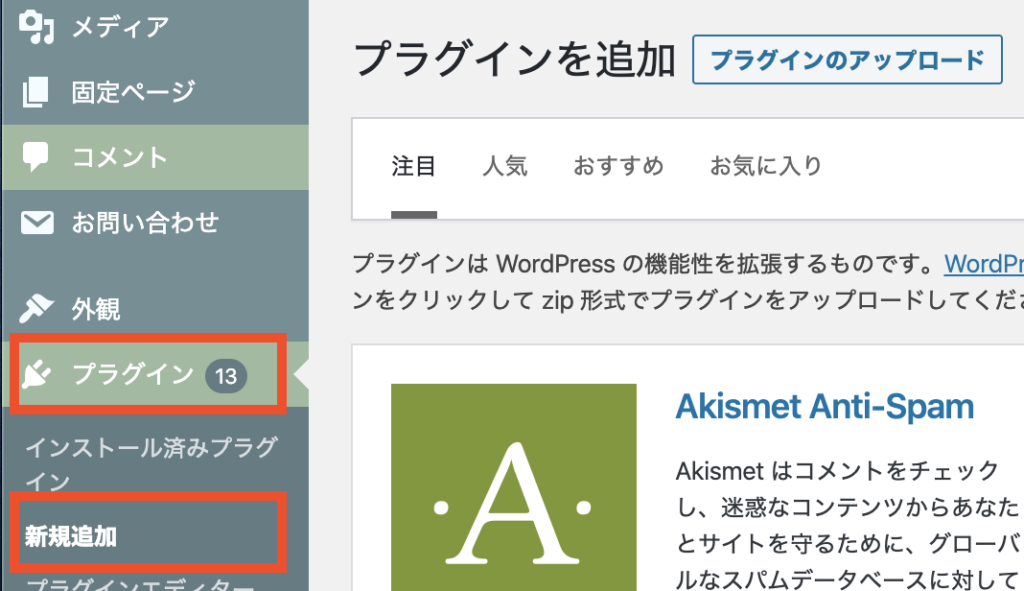This screenshot has width=1024, height=591.
Task: Click the コメント speech bubble icon
Action: pos(36,157)
